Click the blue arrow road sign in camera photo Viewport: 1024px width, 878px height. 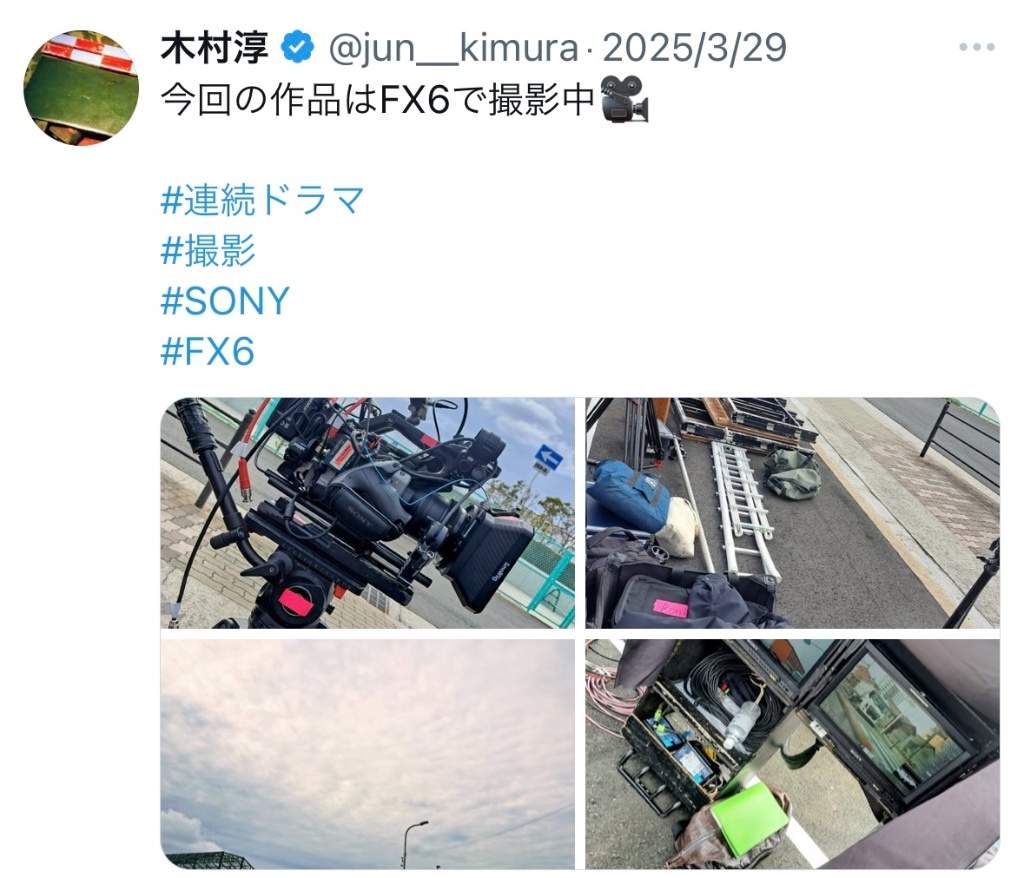[548, 457]
